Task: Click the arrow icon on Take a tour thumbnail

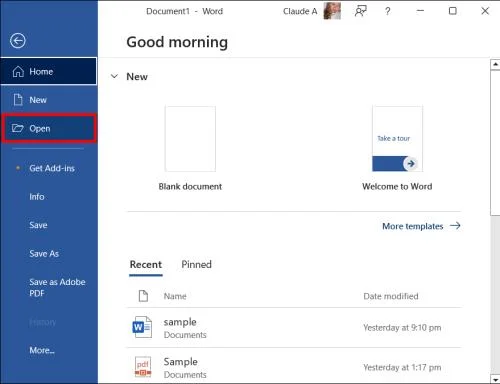Action: pyautogui.click(x=411, y=163)
